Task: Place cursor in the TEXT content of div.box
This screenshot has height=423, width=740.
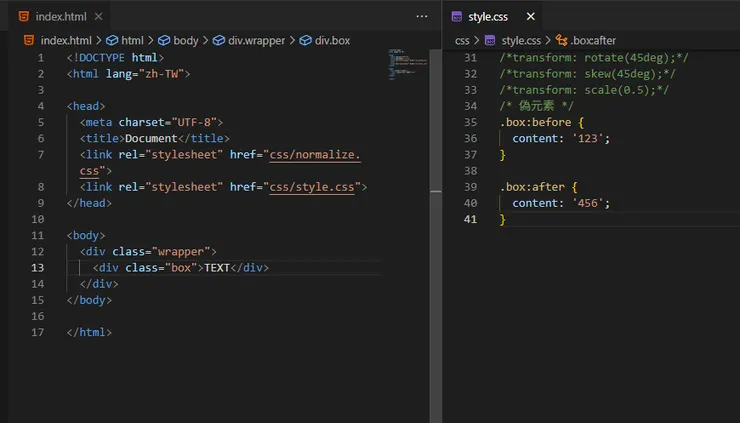Action: 217,268
